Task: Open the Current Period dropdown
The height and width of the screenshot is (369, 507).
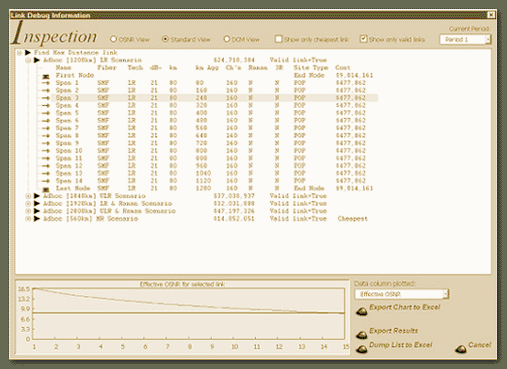Action: pyautogui.click(x=488, y=39)
